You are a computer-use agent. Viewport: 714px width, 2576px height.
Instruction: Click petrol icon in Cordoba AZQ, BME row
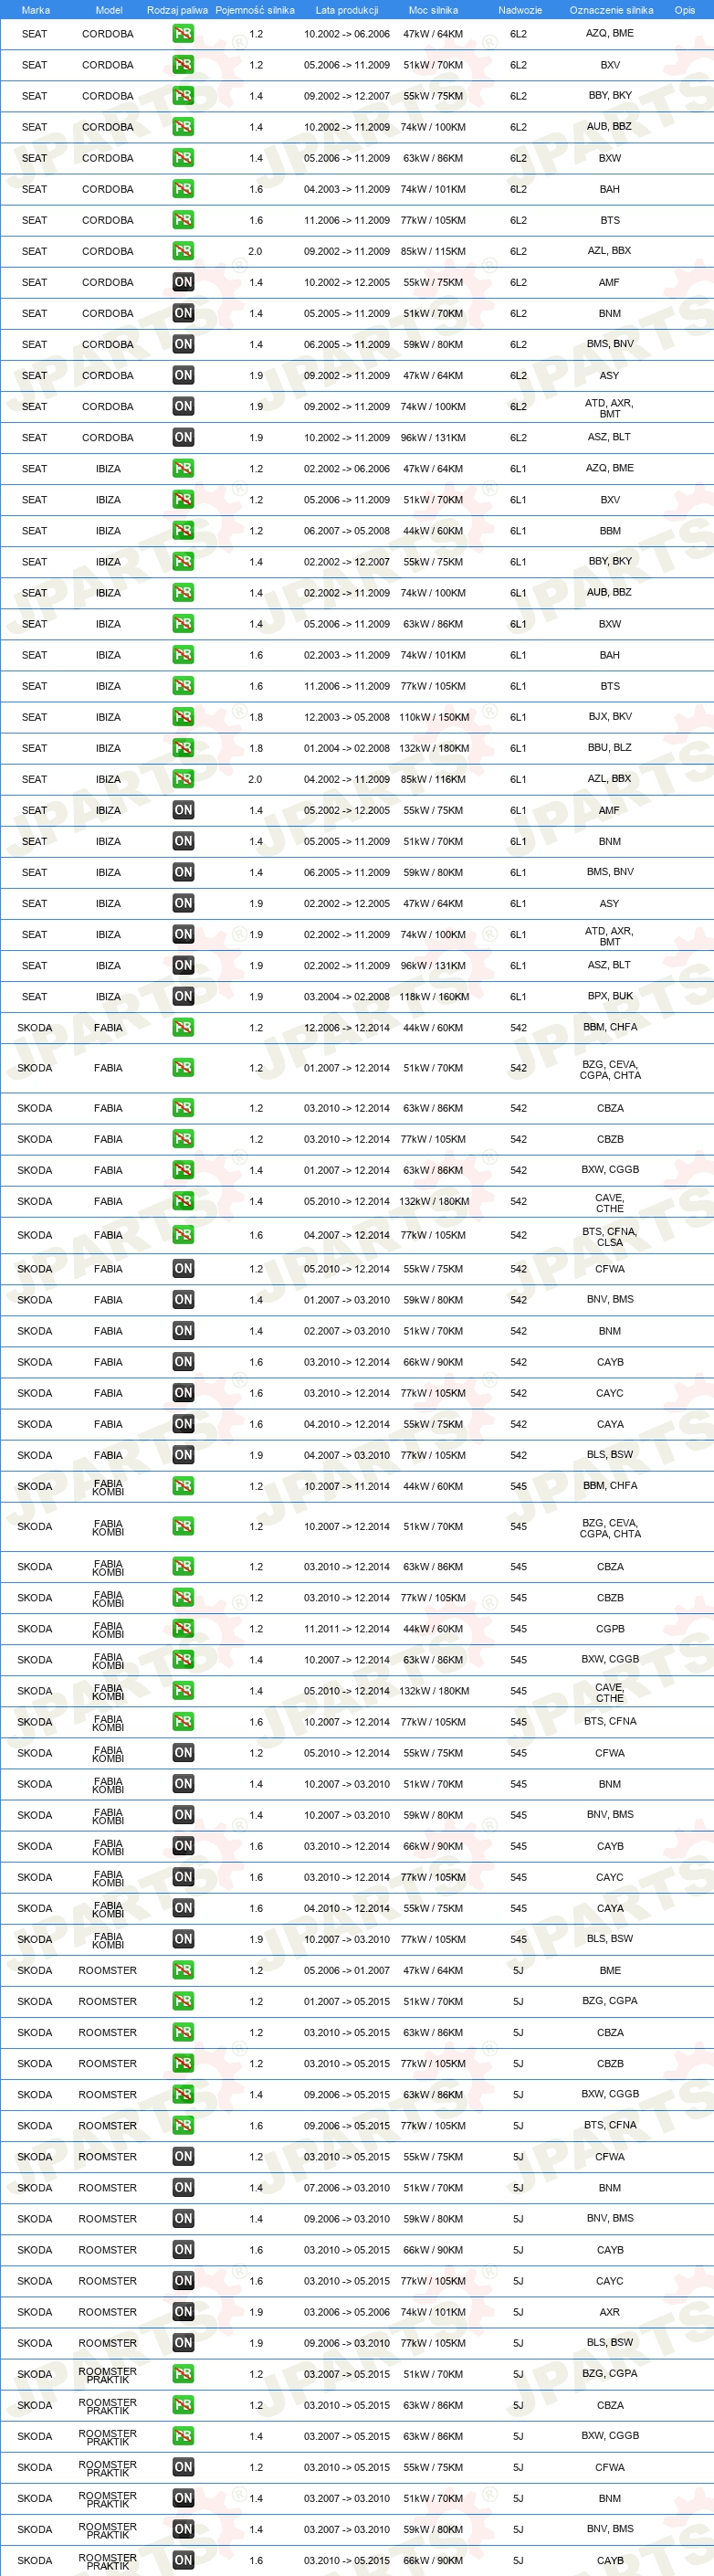click(x=183, y=34)
